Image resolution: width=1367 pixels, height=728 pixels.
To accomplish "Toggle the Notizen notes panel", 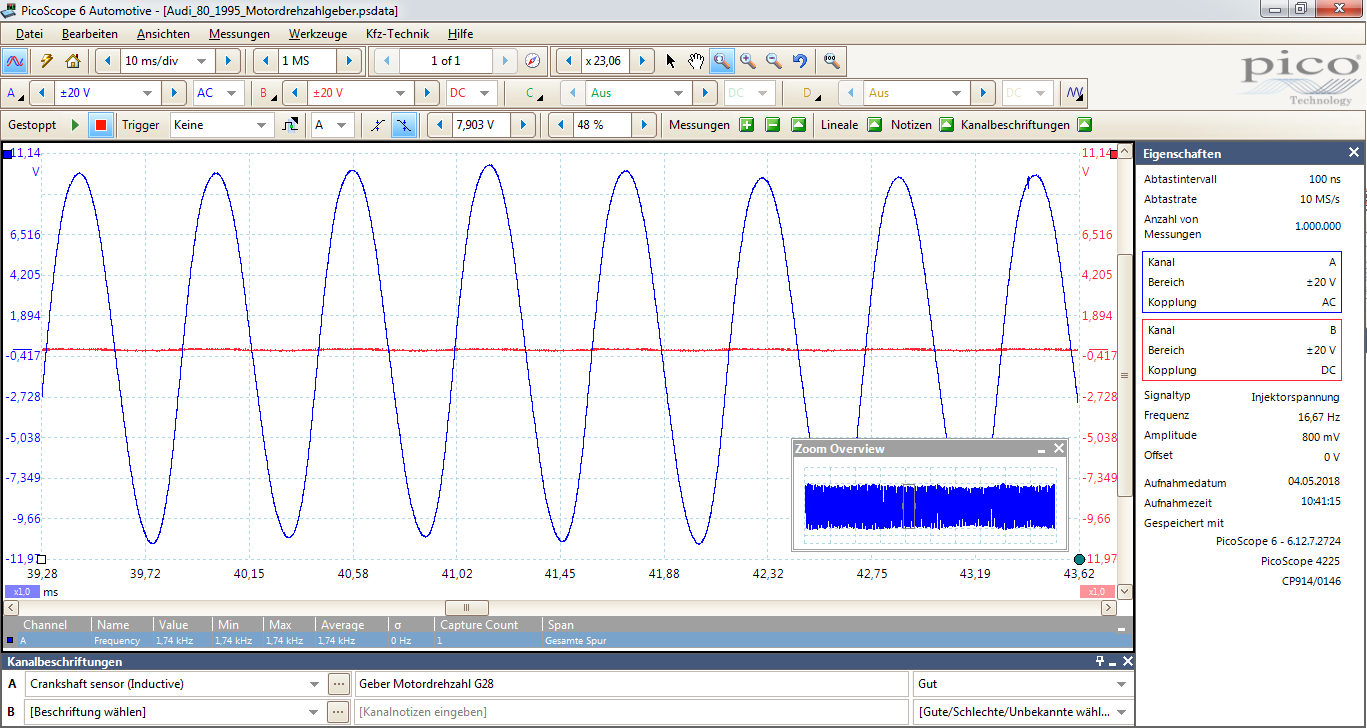I will (x=946, y=125).
